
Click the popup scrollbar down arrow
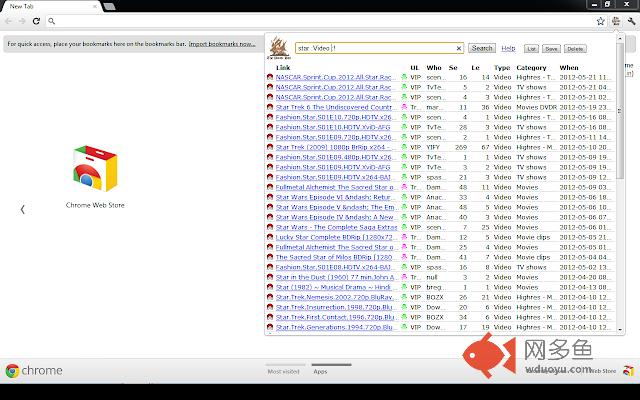click(x=620, y=329)
